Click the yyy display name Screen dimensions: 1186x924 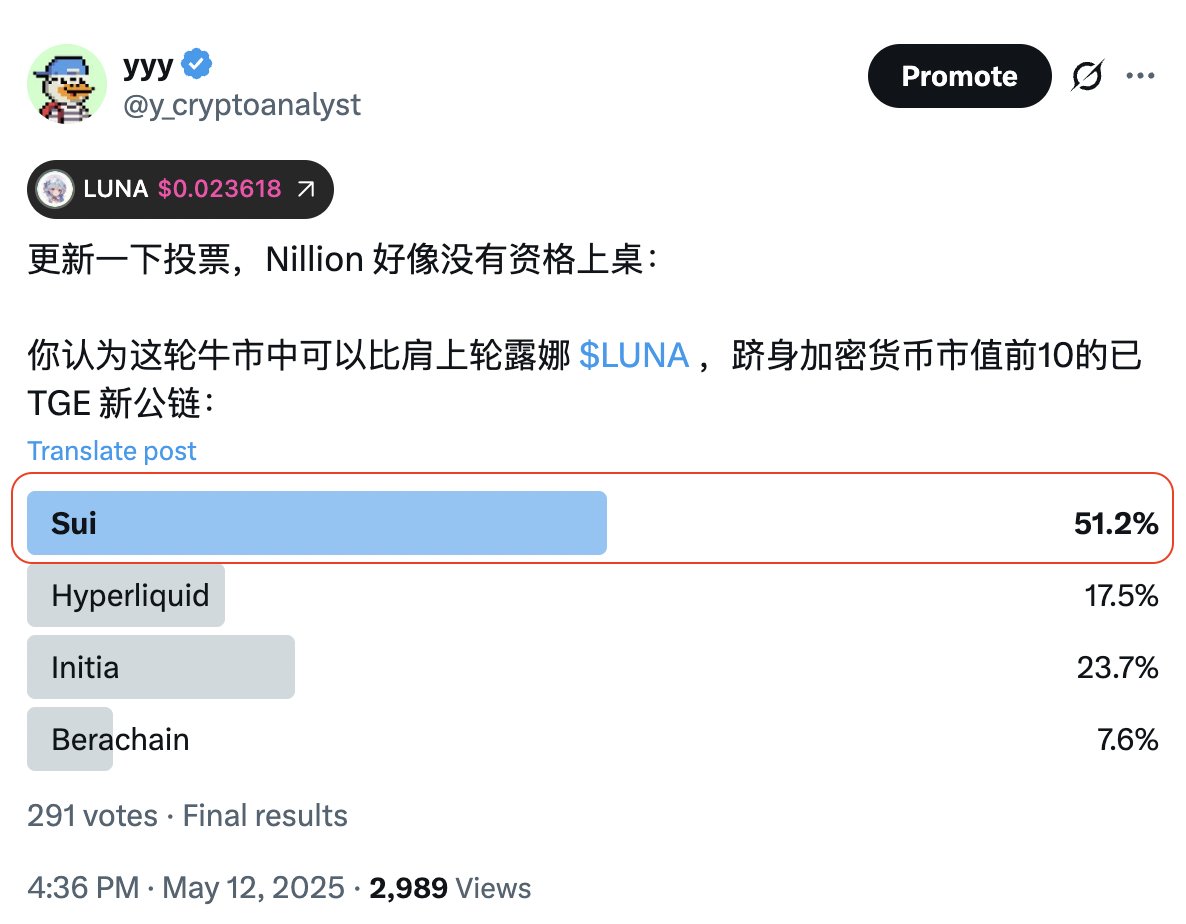(148, 66)
